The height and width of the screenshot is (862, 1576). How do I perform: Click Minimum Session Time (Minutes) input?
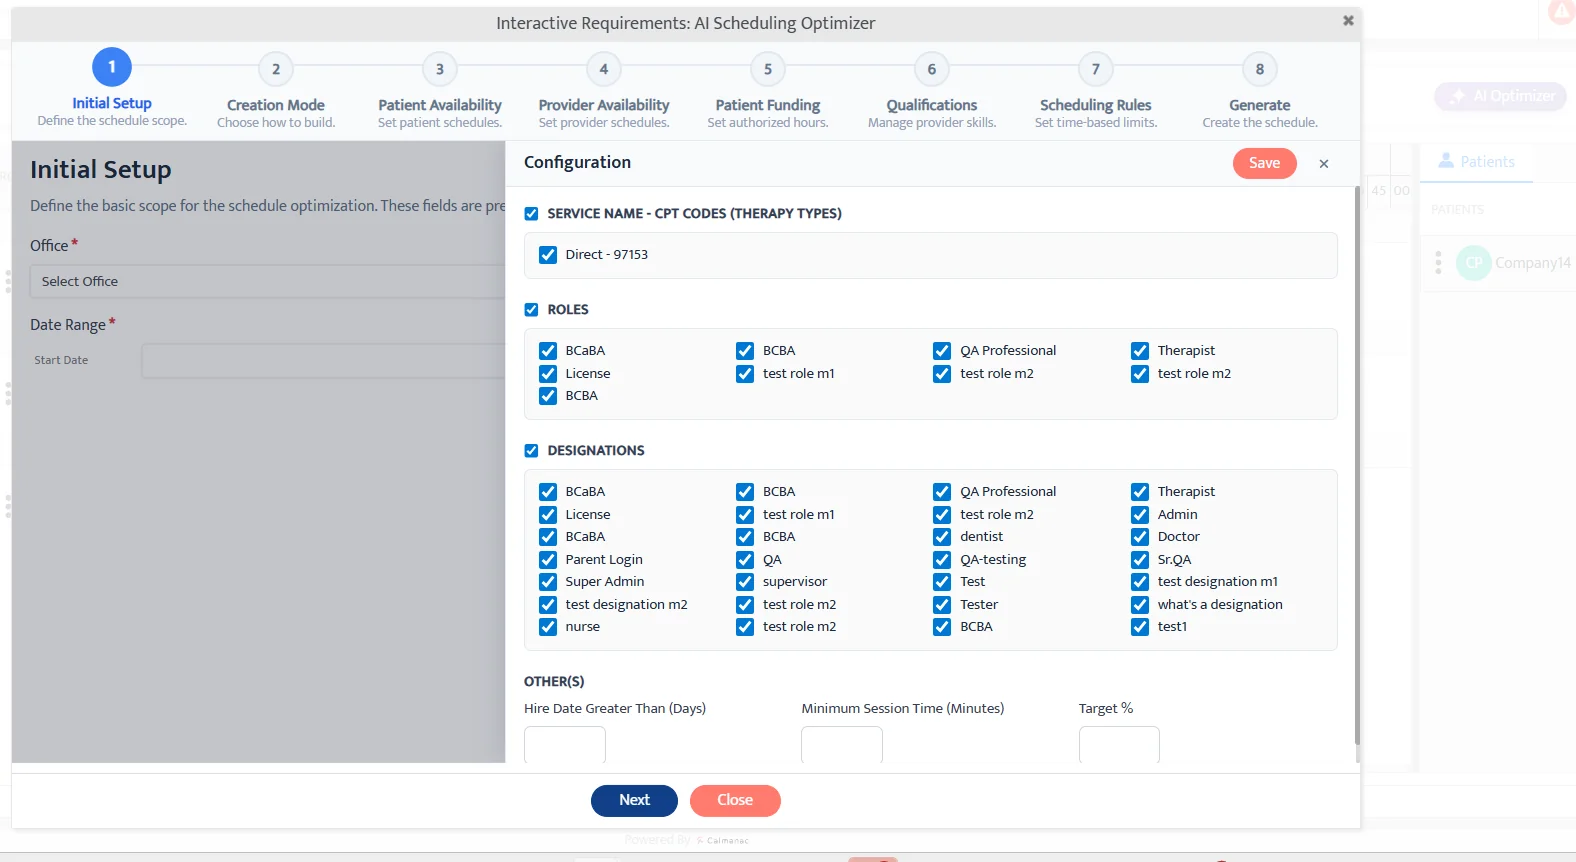pos(842,745)
